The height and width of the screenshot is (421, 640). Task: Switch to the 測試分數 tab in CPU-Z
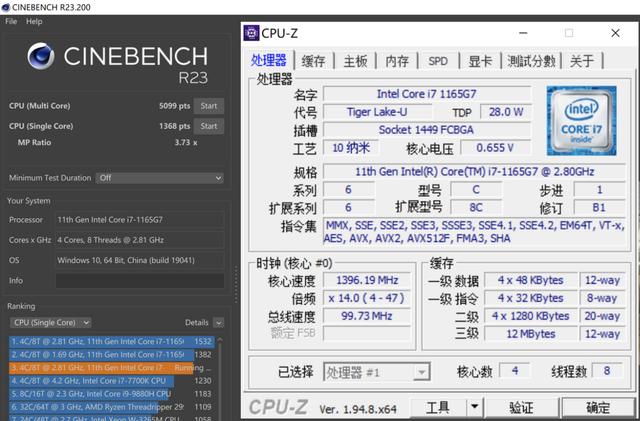[x=531, y=61]
